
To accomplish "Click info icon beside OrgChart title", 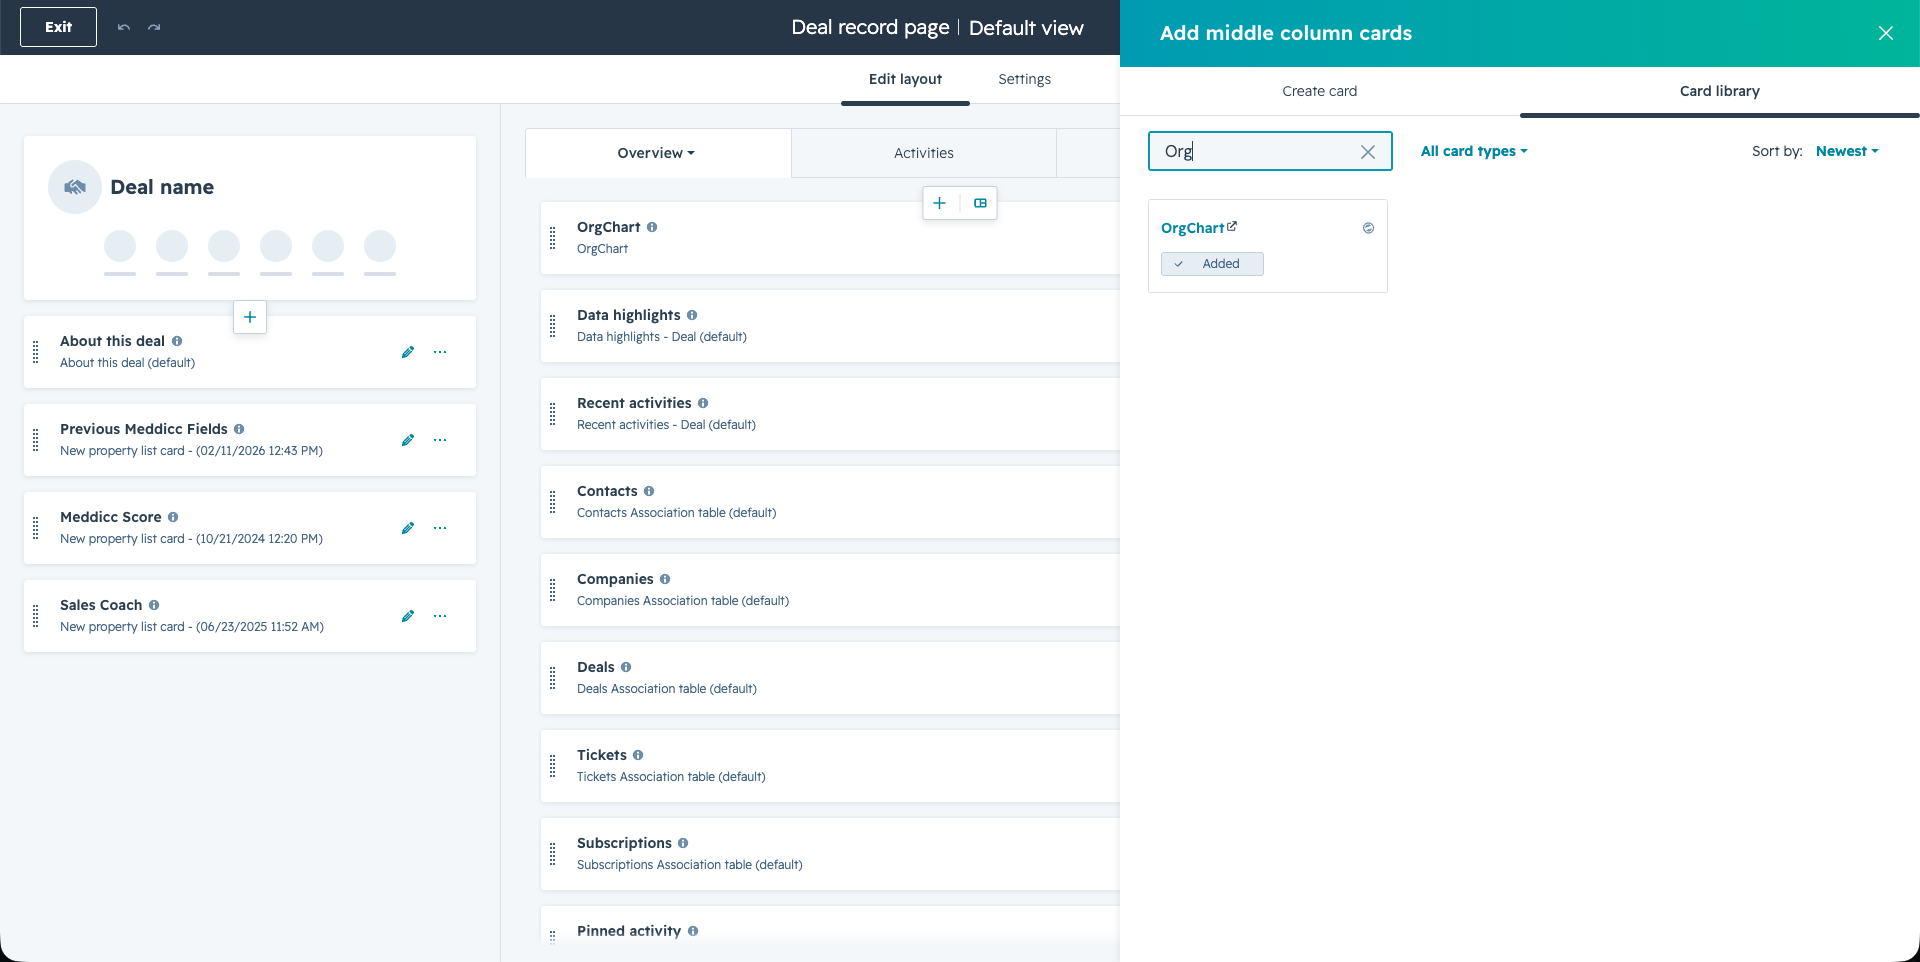I will [x=652, y=227].
